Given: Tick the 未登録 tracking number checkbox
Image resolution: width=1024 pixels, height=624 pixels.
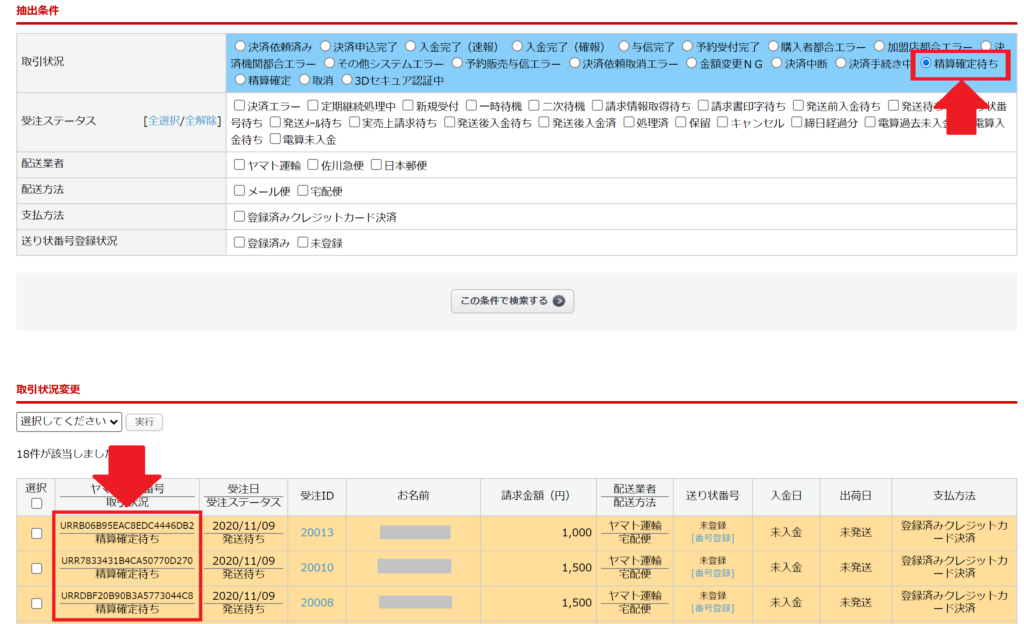Looking at the screenshot, I should click(303, 243).
